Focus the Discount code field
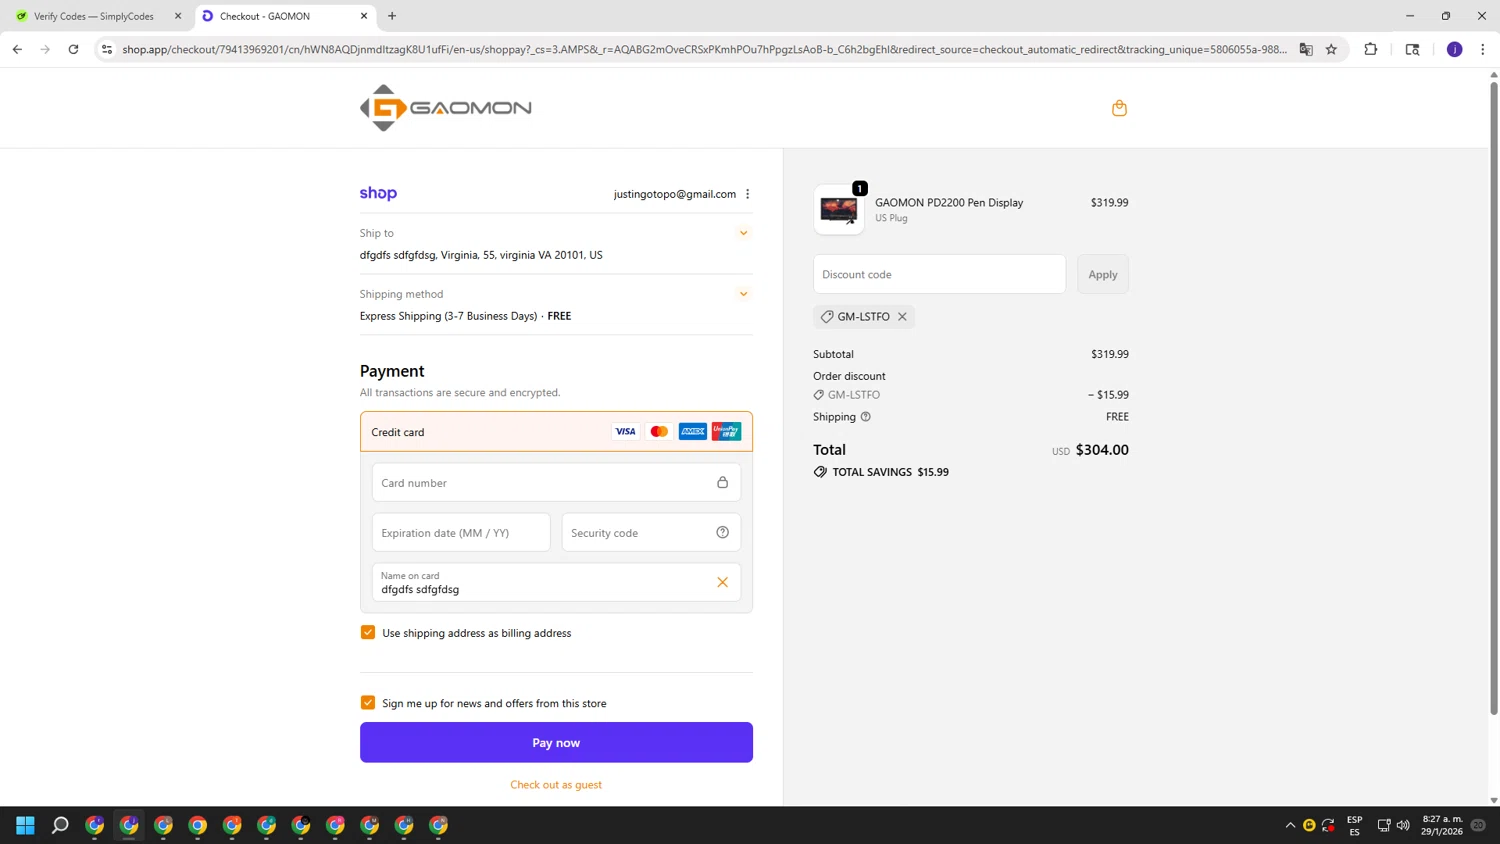This screenshot has height=844, width=1500. [939, 274]
